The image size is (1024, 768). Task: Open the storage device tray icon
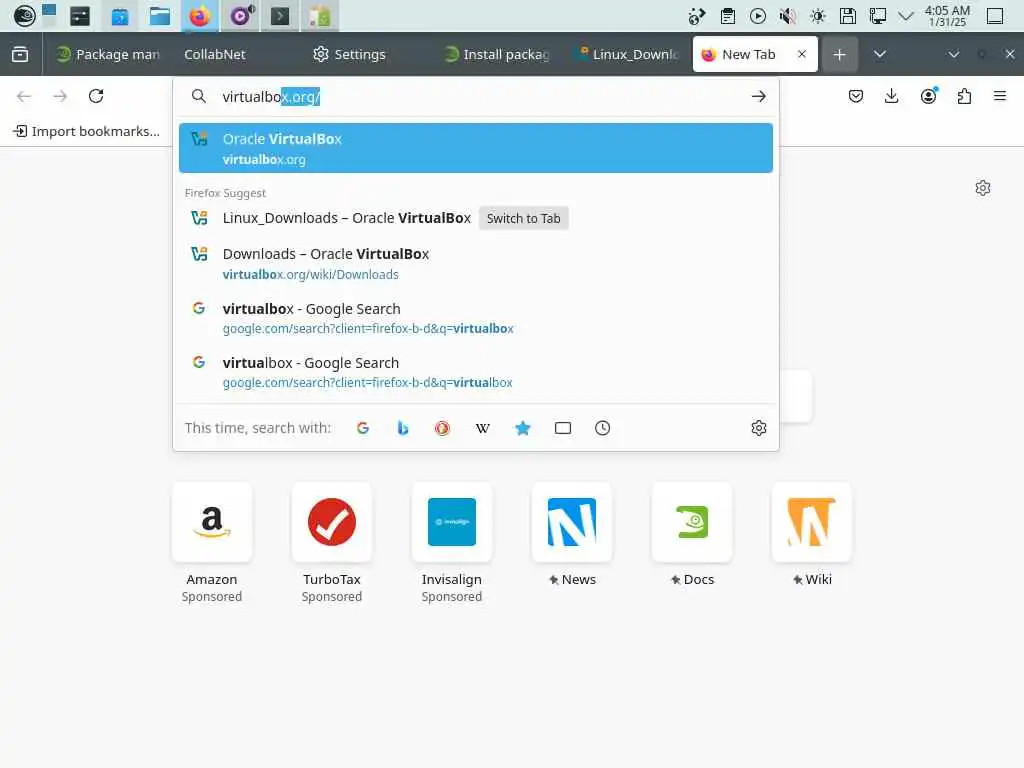click(x=848, y=16)
